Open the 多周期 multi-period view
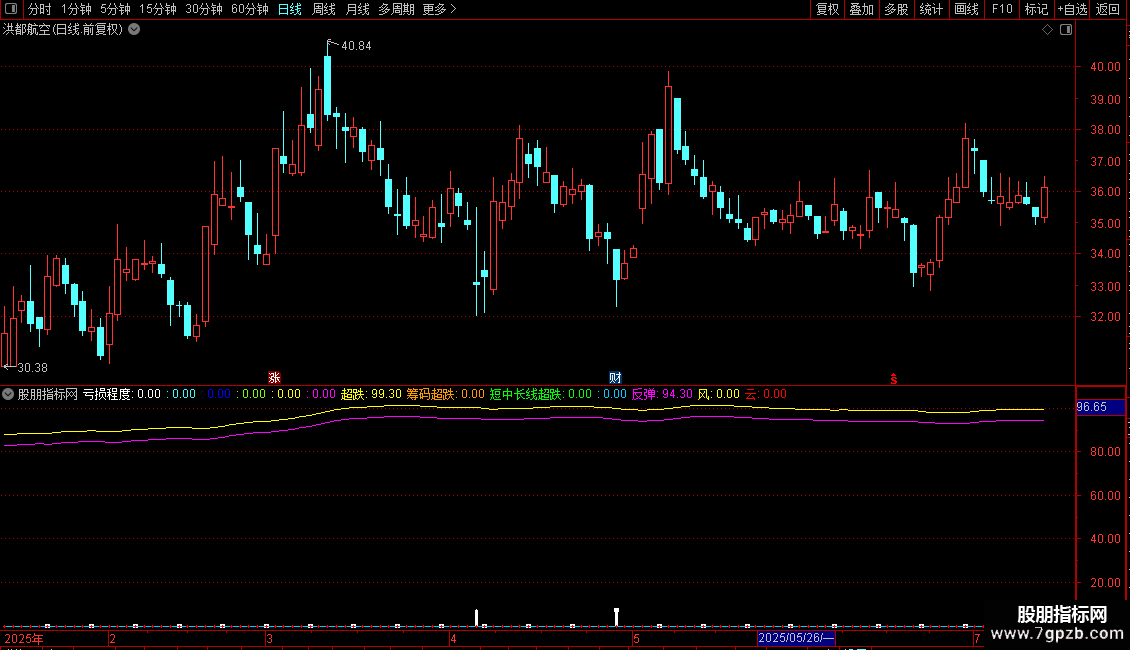 [396, 9]
